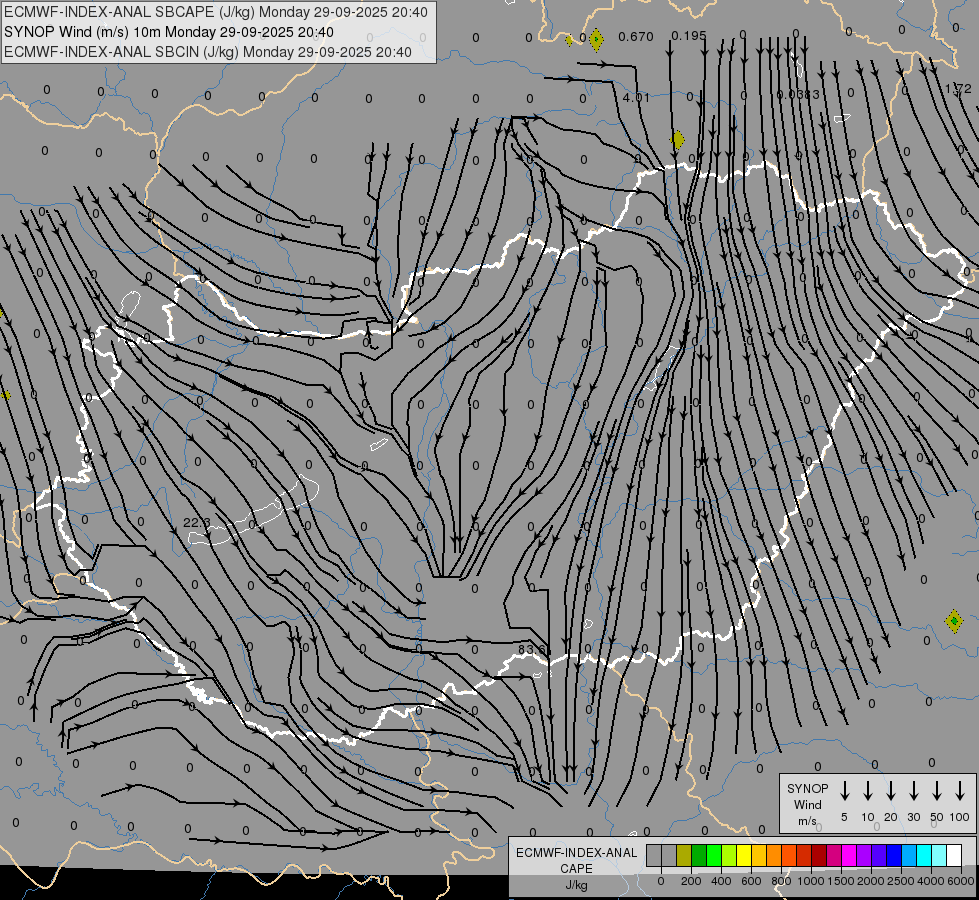This screenshot has height=900, width=979.
Task: Click the olive CAPE marker at far right edge
Action: pyautogui.click(x=954, y=621)
